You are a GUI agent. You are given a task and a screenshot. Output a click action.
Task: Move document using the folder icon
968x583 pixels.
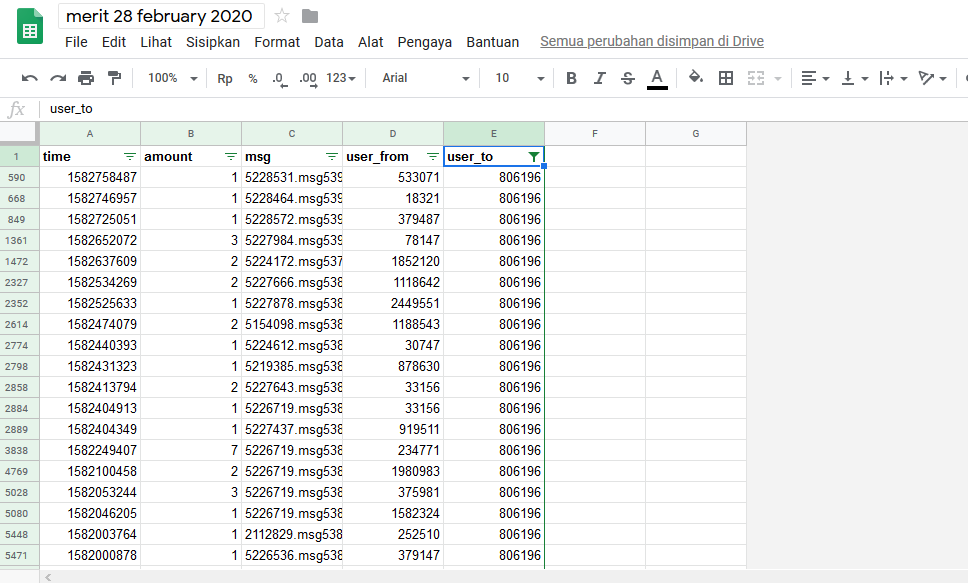point(310,16)
